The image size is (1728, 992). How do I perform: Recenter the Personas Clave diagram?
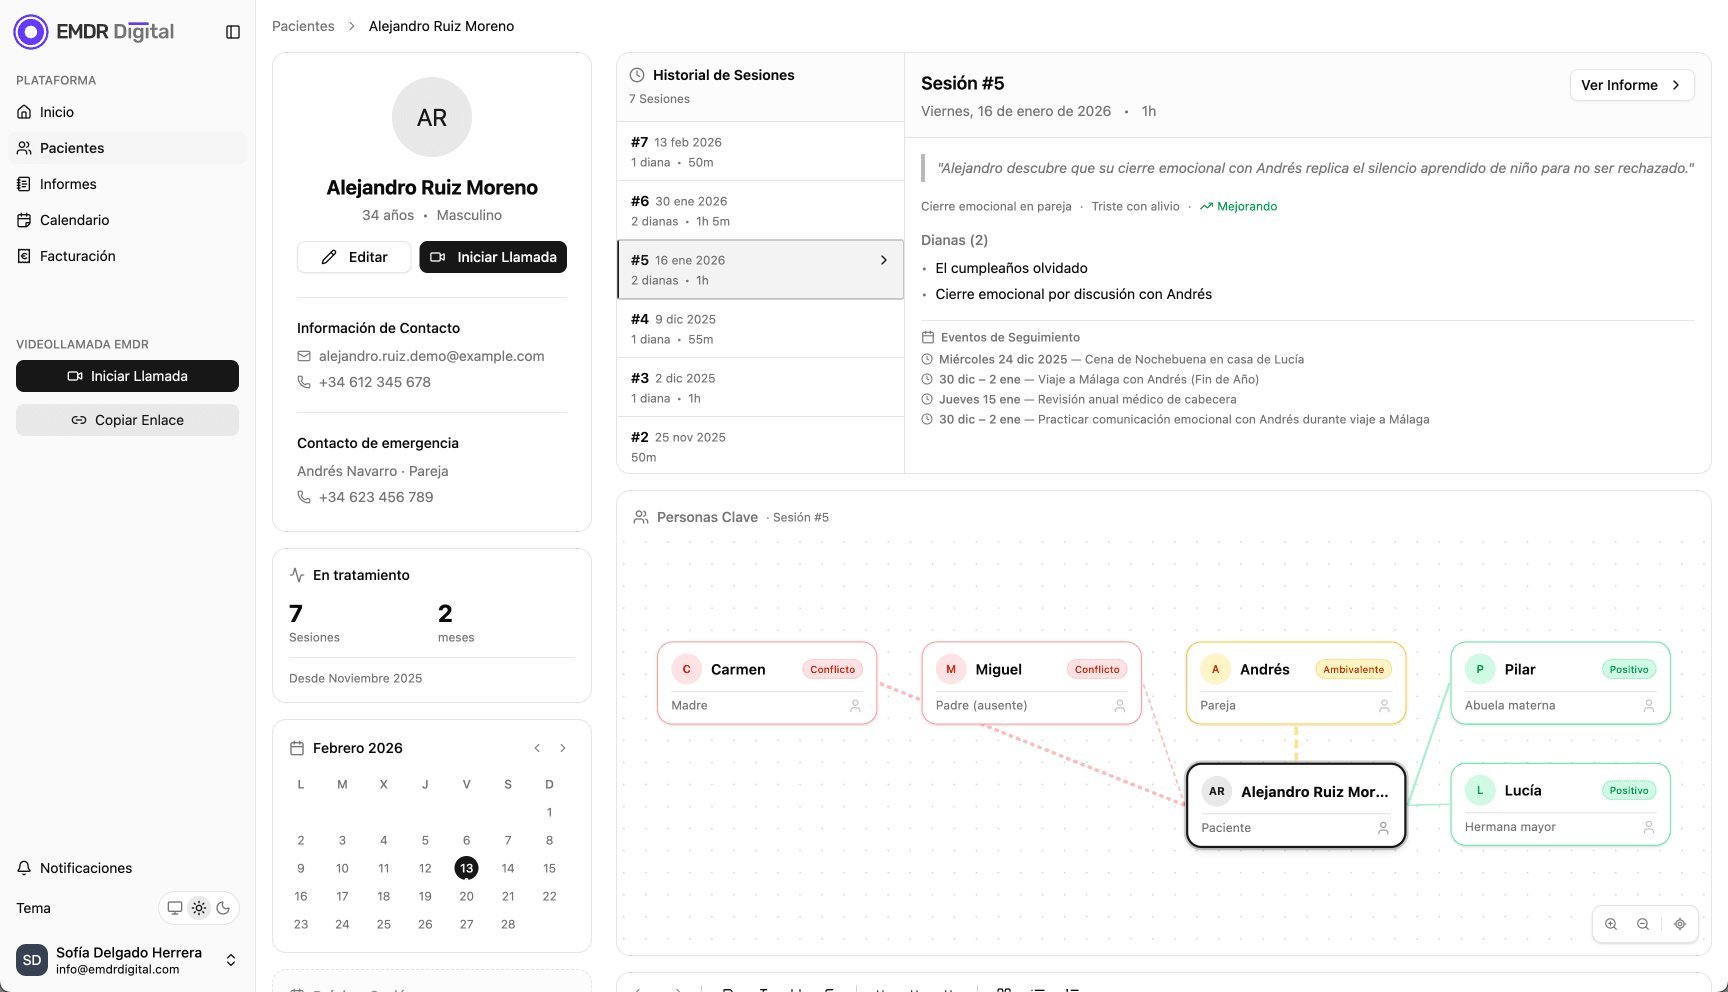(1680, 924)
